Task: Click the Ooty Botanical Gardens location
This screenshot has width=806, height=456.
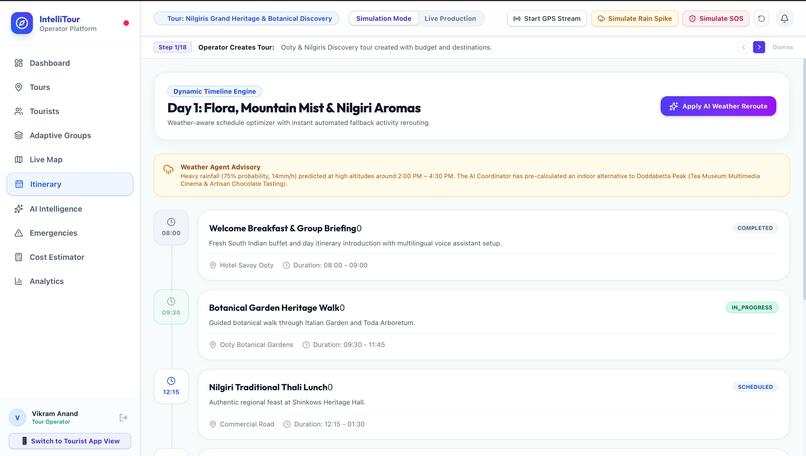Action: coord(251,345)
